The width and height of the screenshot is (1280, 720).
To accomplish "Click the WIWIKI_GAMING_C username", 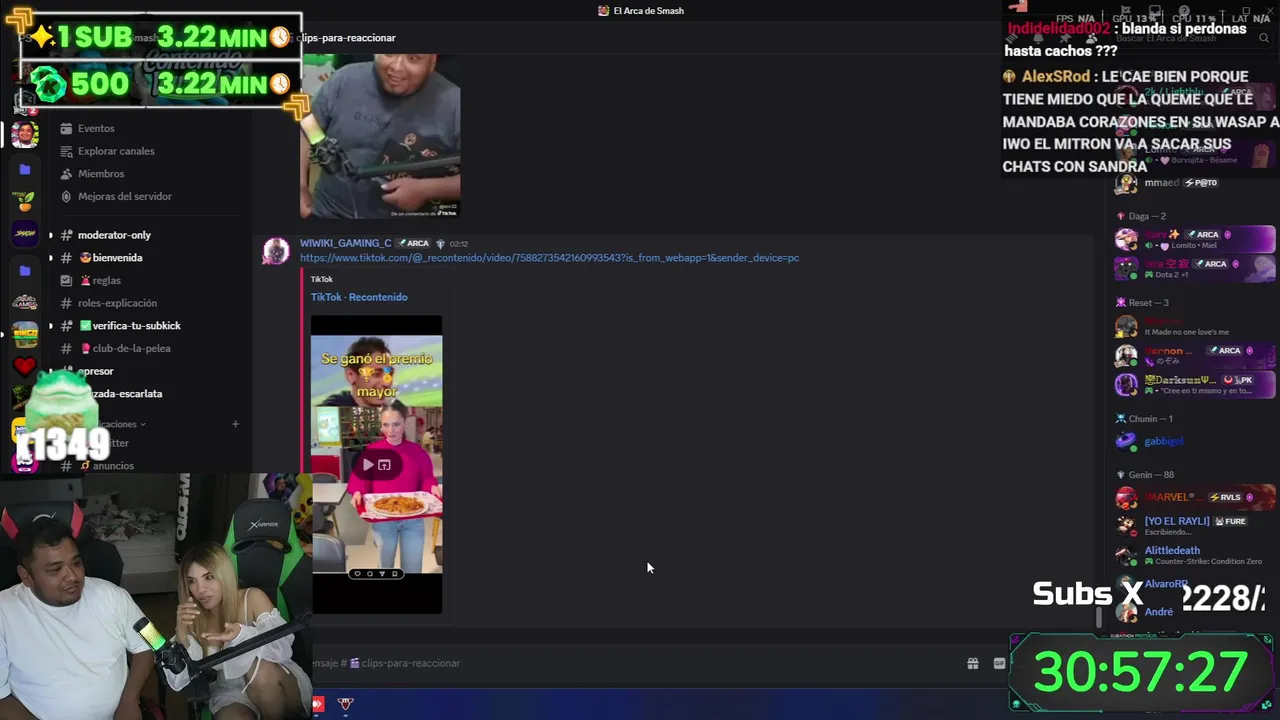I will coord(345,243).
